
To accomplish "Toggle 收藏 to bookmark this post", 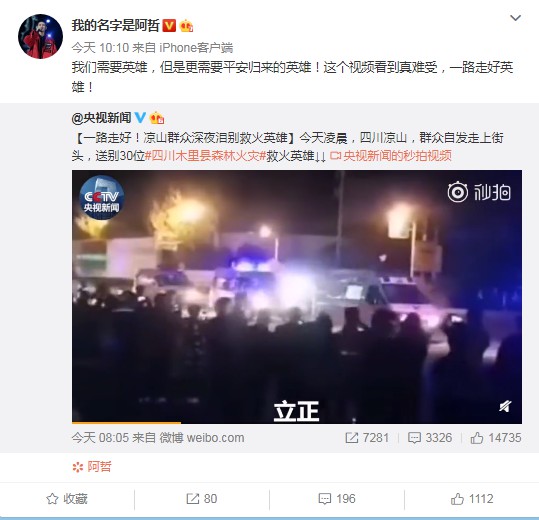I will pos(67,499).
